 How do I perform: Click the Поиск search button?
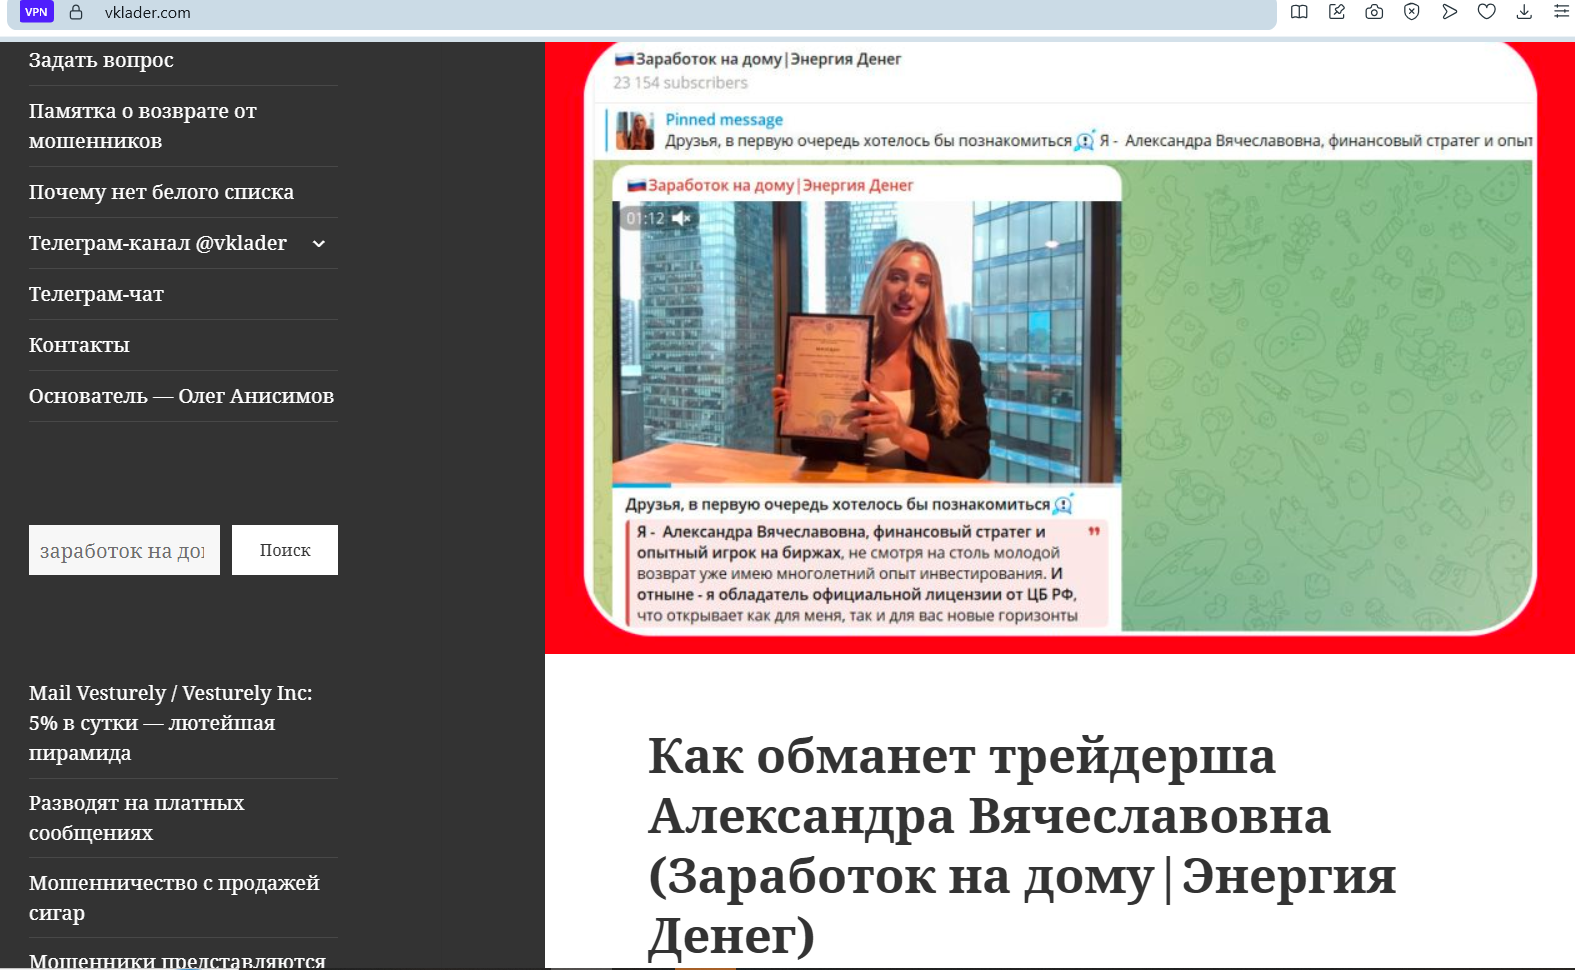pos(285,550)
